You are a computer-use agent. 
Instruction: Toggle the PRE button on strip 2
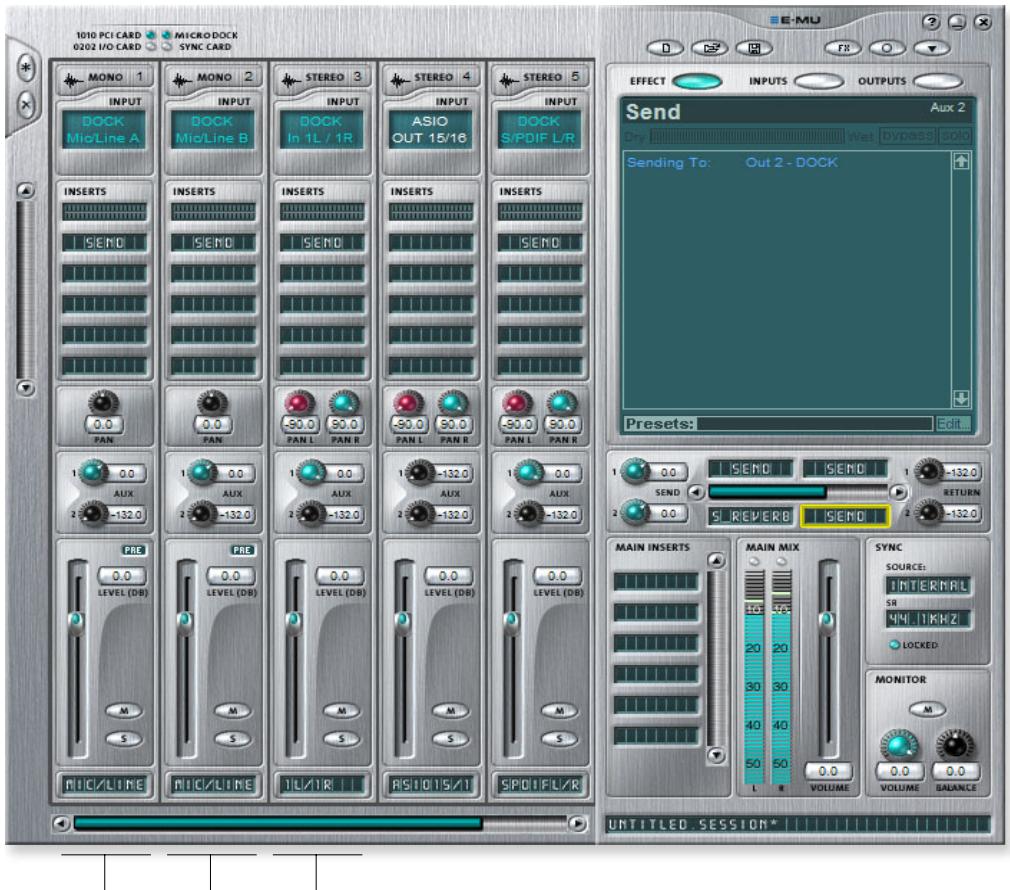point(243,550)
